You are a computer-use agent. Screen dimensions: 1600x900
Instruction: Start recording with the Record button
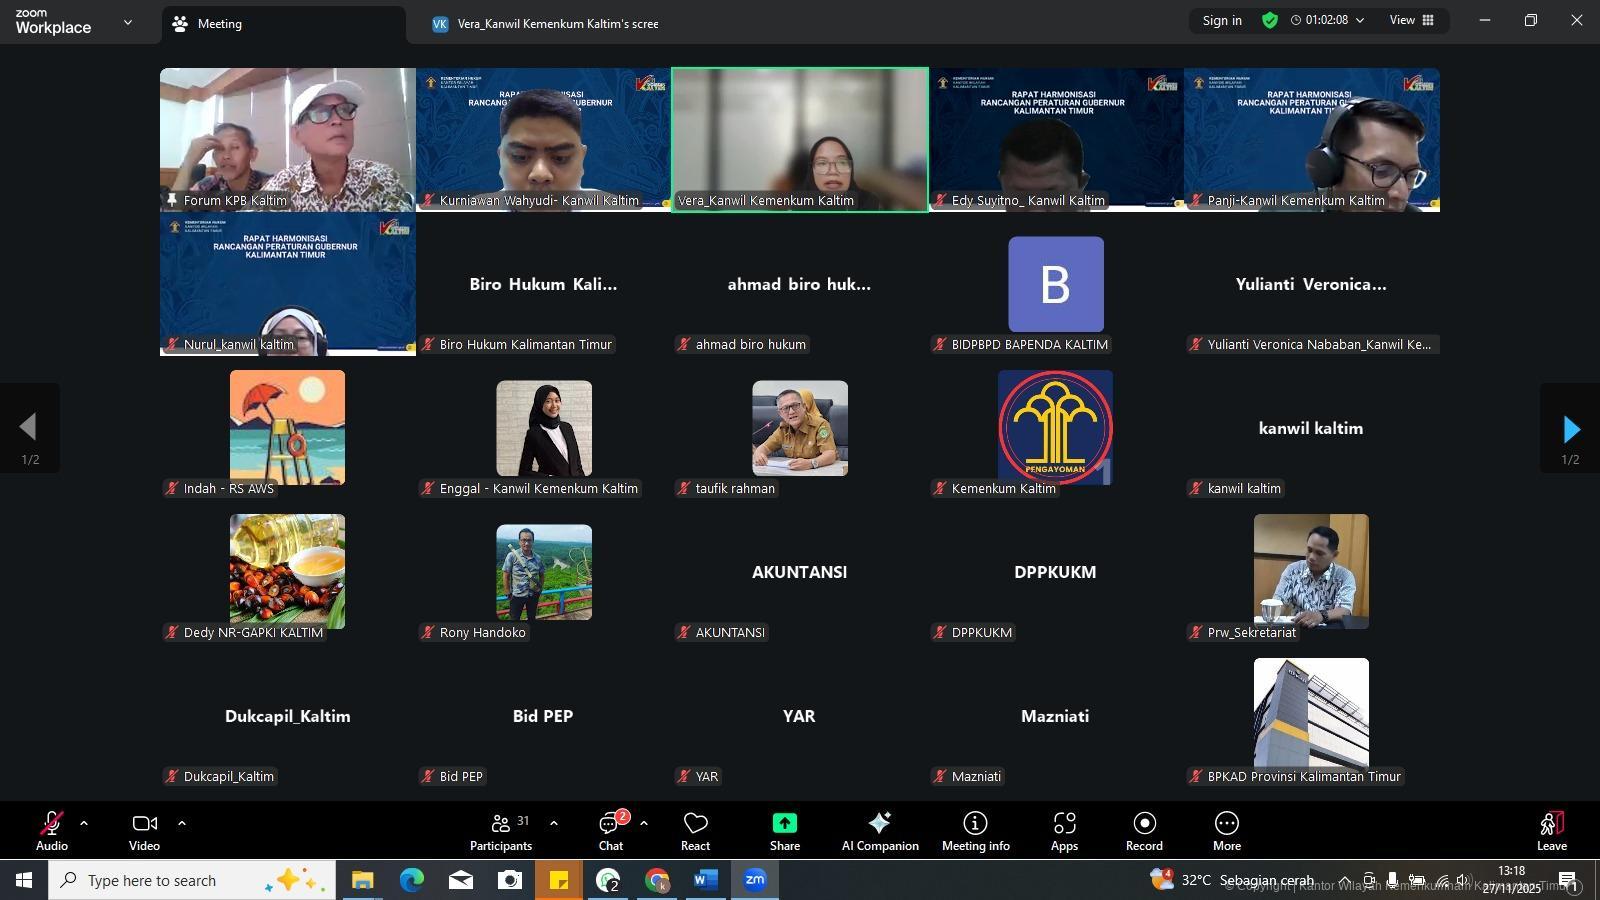[1144, 830]
